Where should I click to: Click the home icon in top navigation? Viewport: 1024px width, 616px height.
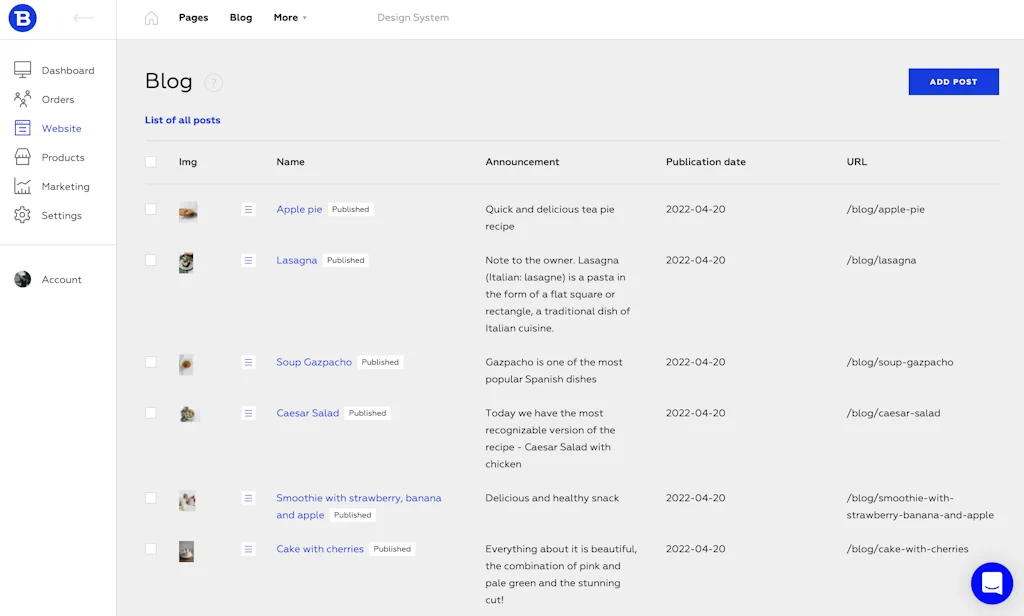tap(151, 18)
